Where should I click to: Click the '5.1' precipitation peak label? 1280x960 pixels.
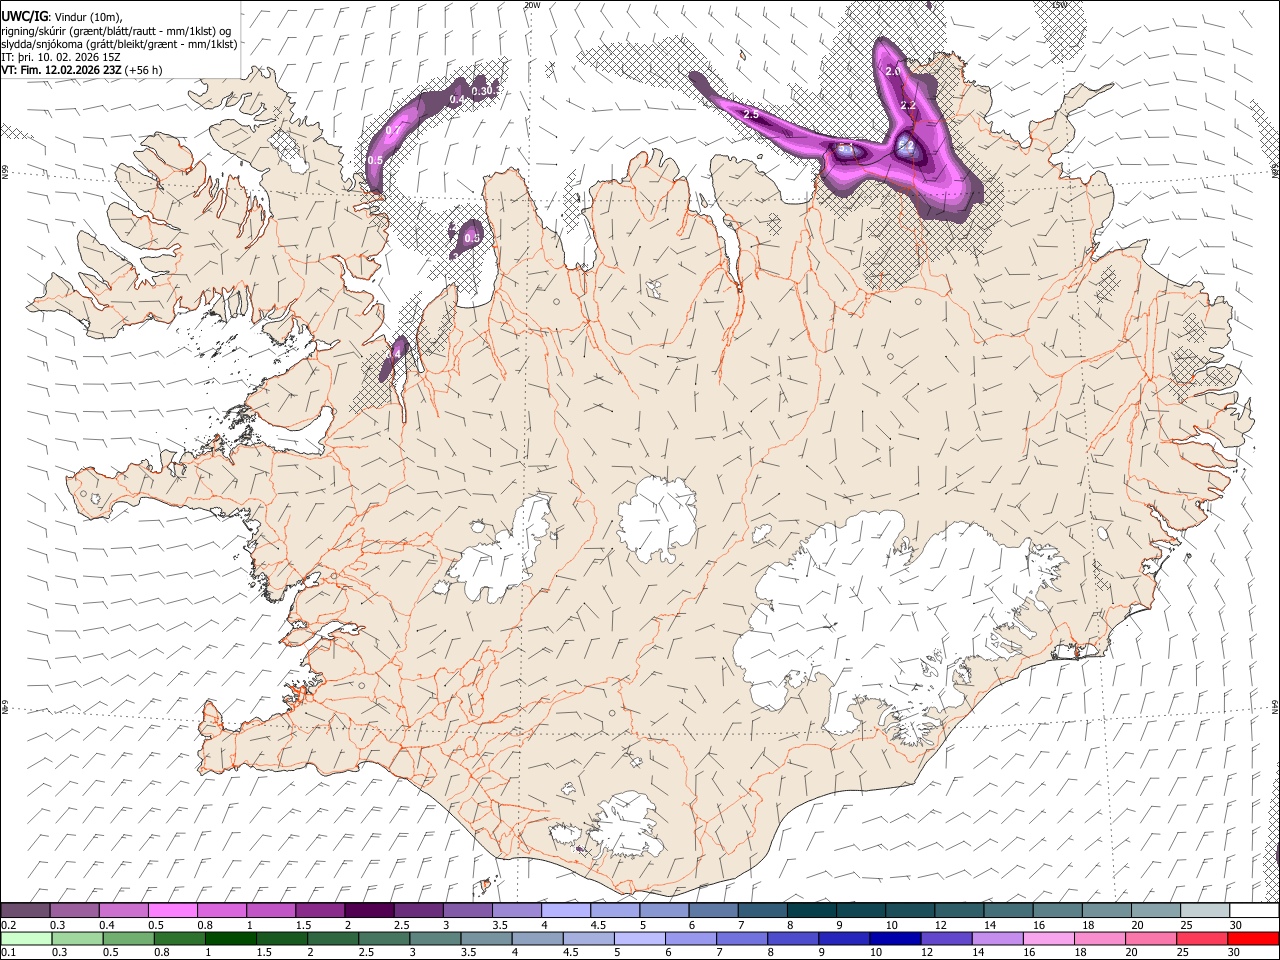[845, 149]
